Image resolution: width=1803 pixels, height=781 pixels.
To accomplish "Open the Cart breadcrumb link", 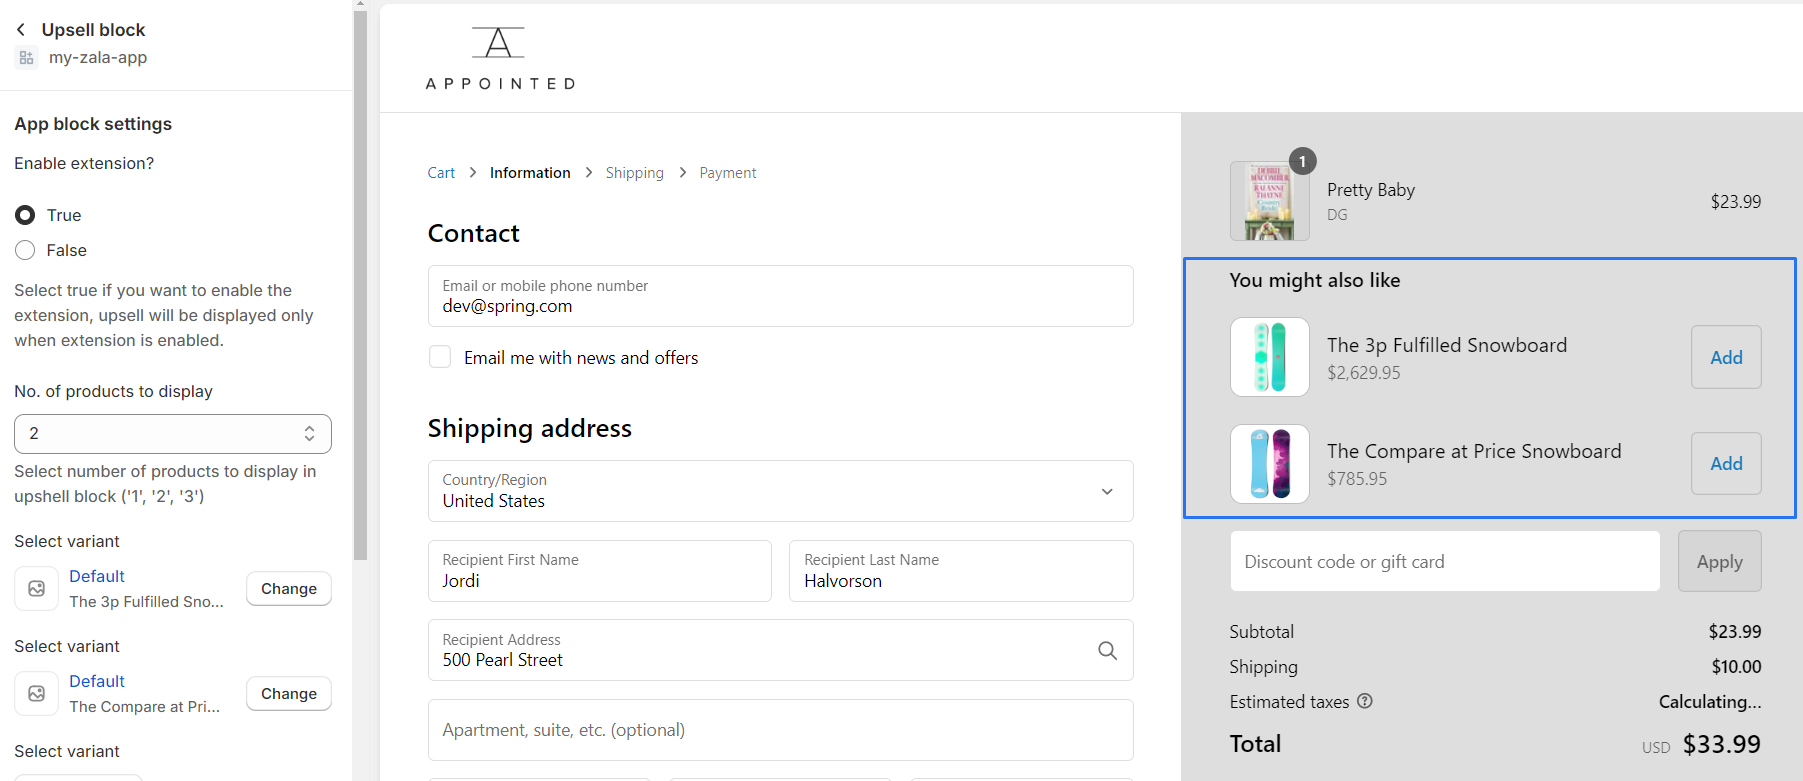I will 441,172.
